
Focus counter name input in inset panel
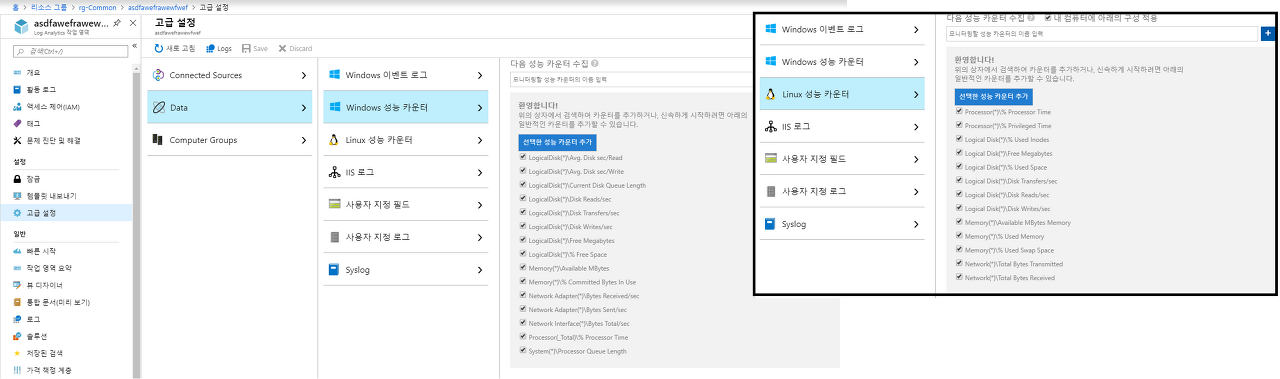[1102, 34]
